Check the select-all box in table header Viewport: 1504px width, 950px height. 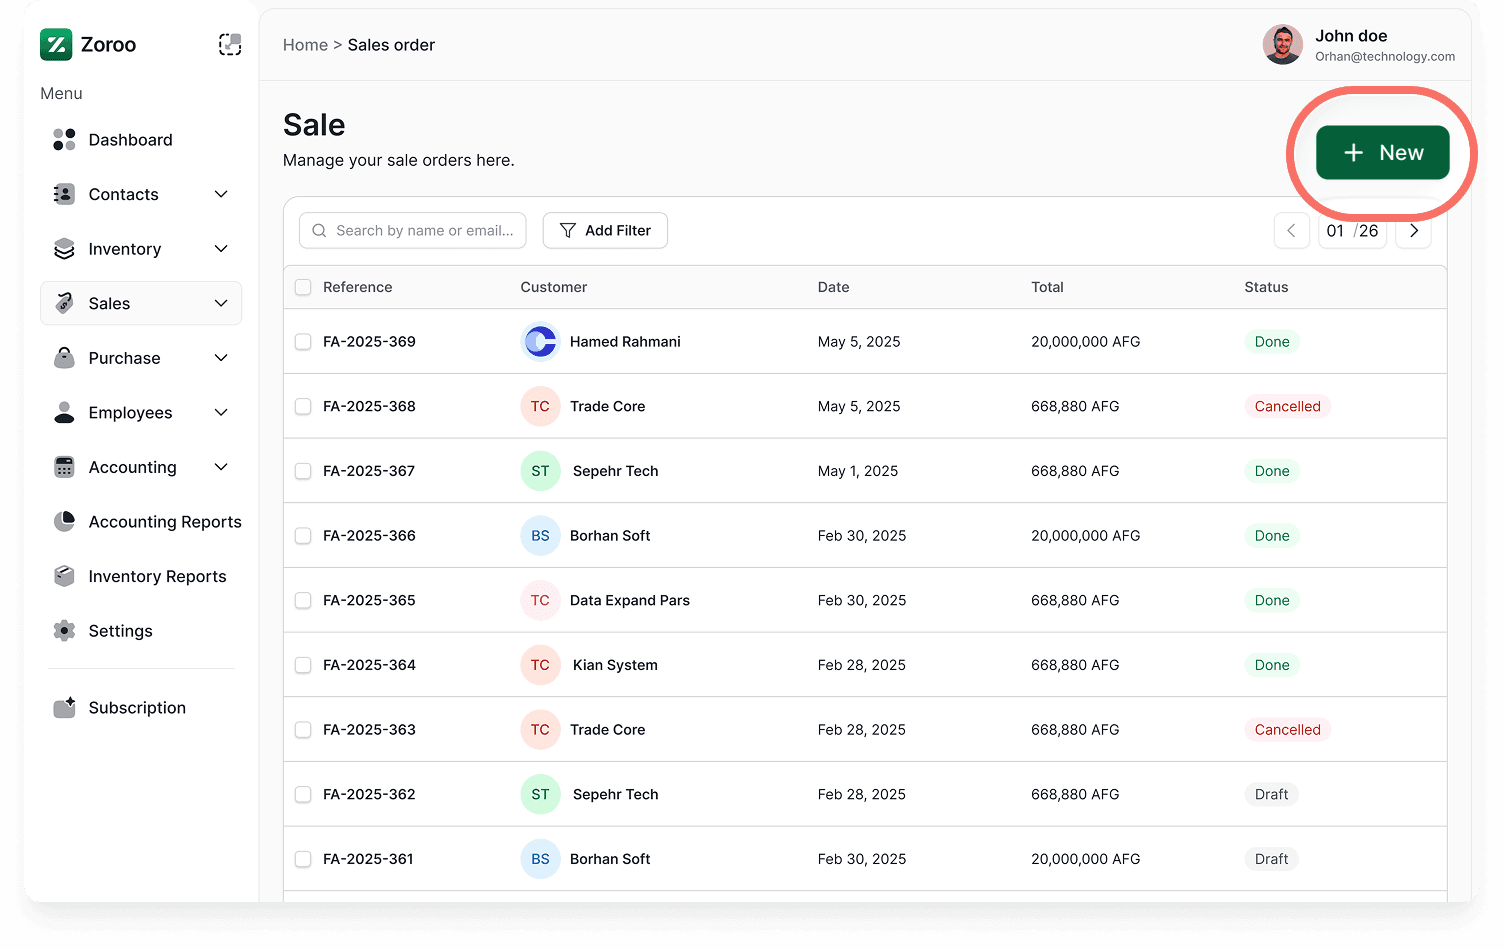(x=303, y=287)
